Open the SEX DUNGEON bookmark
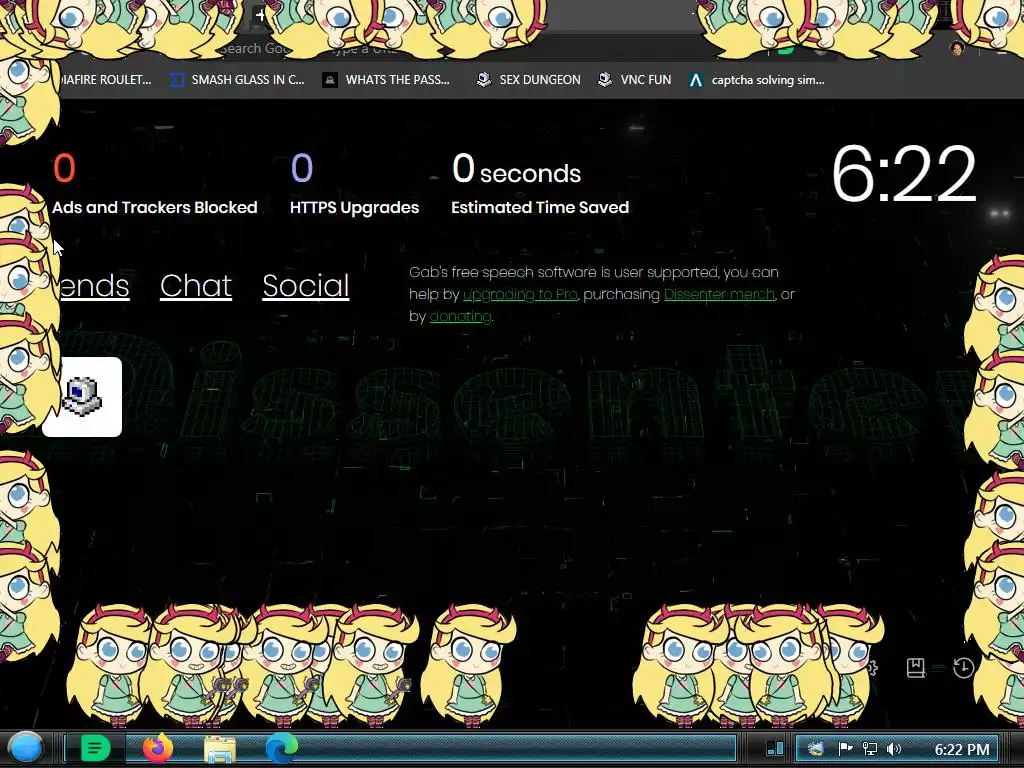Screen dimensions: 1024x768 pos(528,80)
